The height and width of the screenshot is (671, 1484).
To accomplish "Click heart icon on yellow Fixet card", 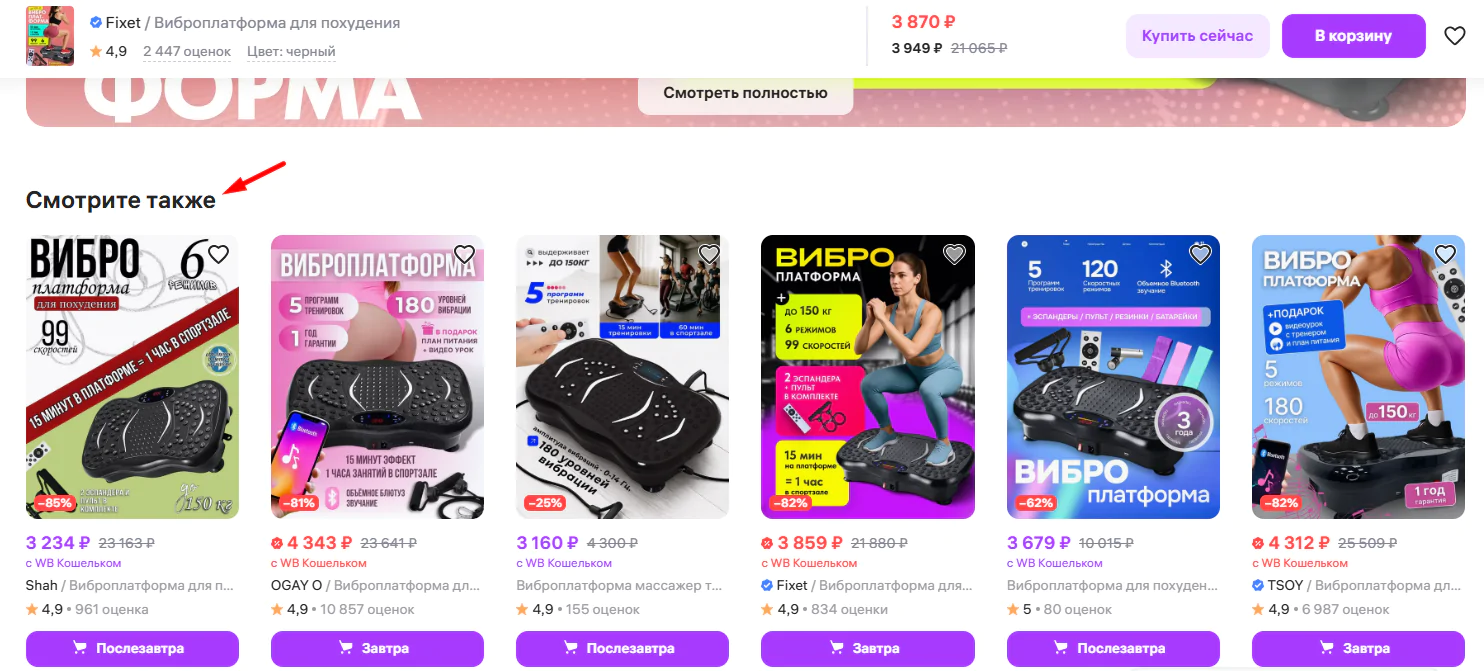I will click(x=954, y=254).
